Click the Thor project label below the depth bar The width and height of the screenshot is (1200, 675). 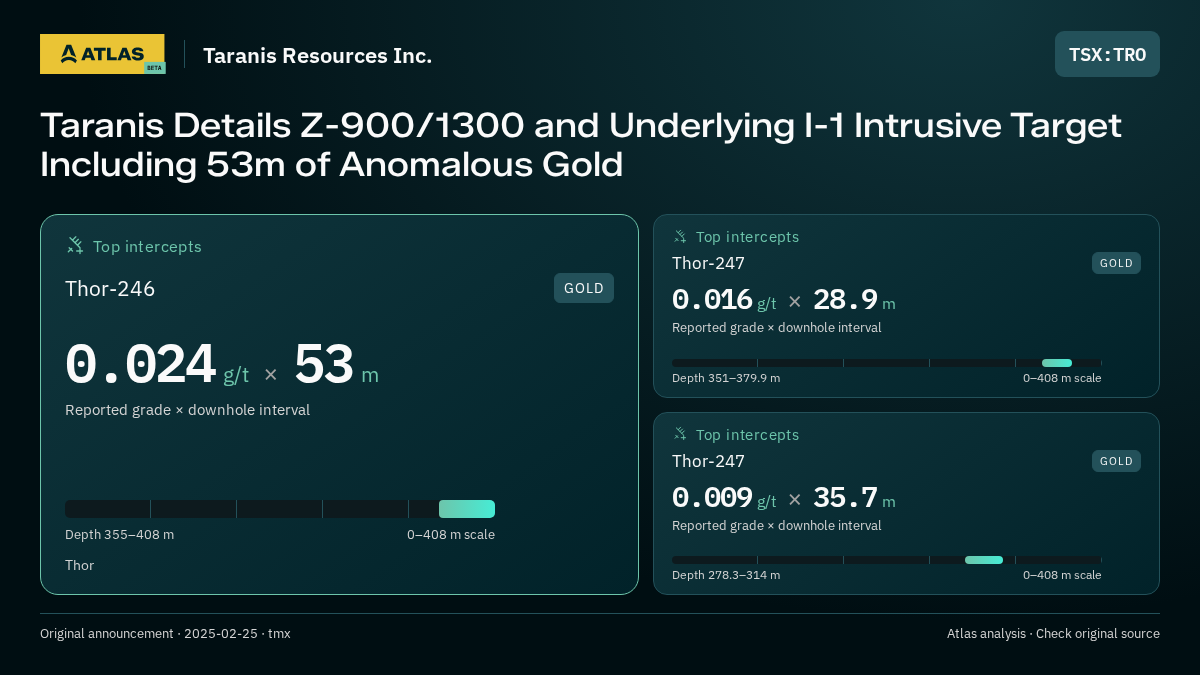pyautogui.click(x=80, y=566)
